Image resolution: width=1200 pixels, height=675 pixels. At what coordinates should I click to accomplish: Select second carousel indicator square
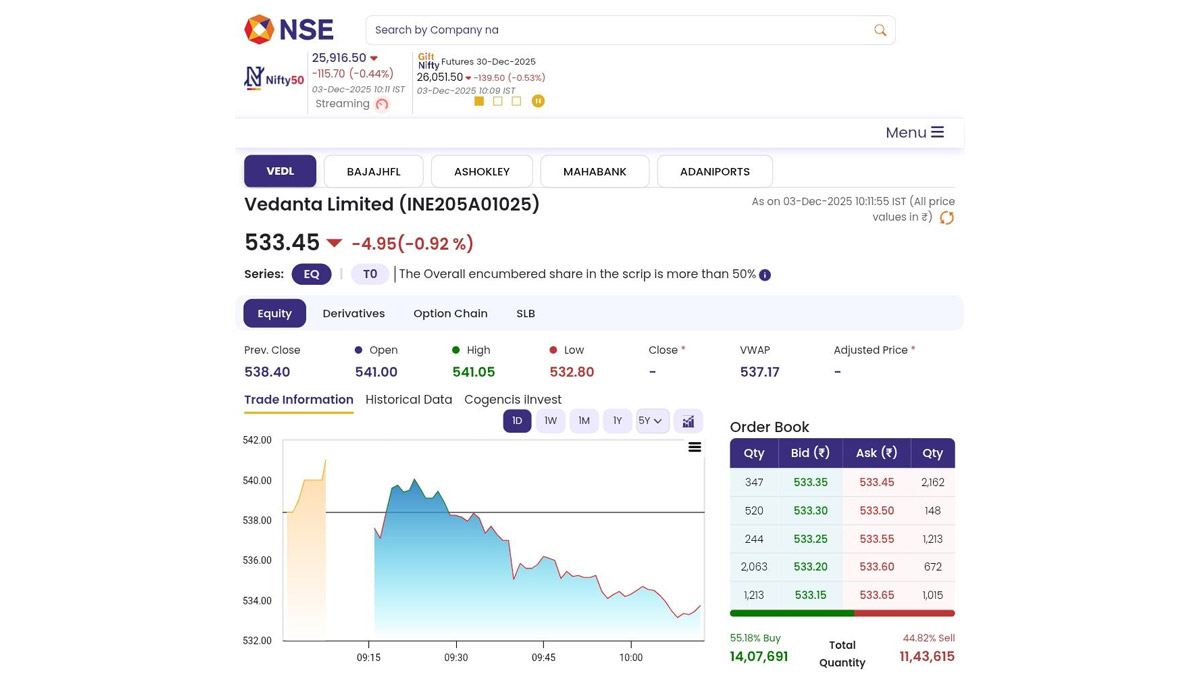[x=498, y=101]
